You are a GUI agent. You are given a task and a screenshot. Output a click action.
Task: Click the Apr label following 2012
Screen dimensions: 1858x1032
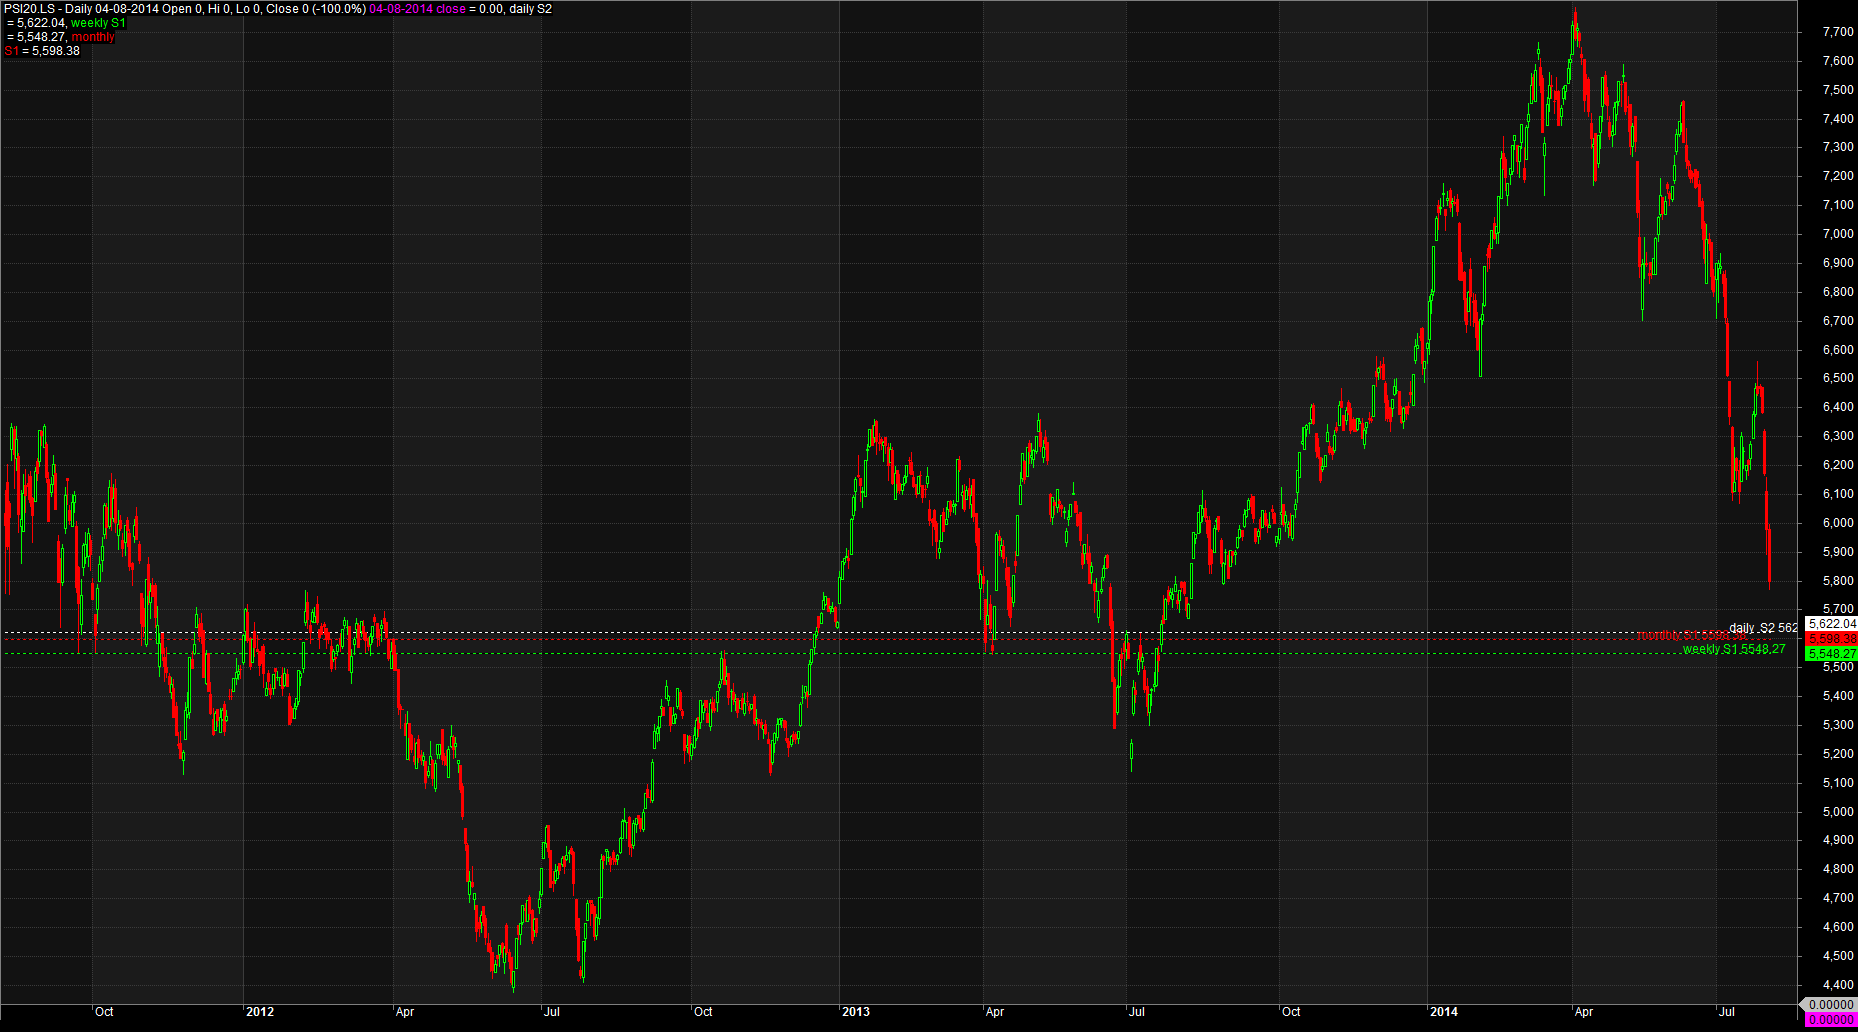(405, 1012)
